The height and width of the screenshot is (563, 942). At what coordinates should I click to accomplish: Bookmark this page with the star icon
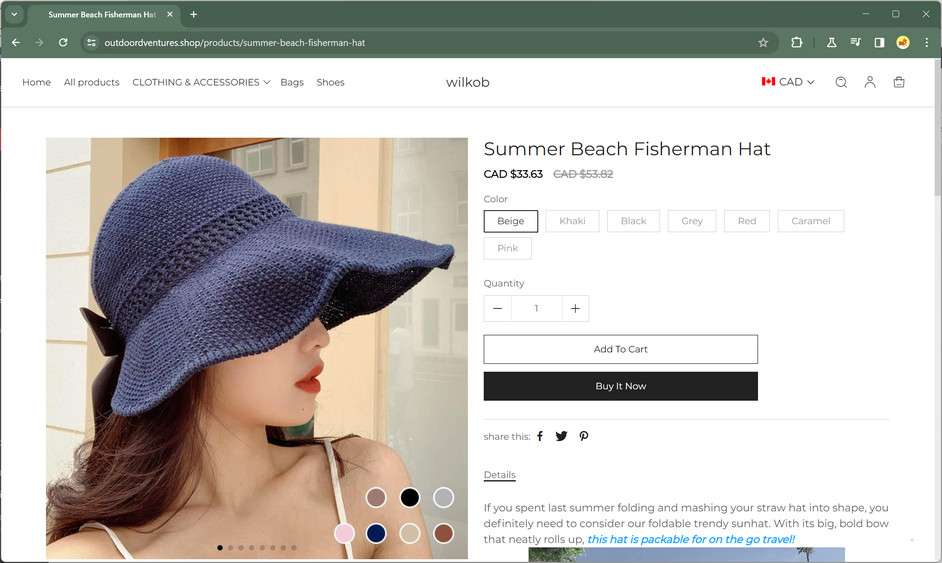pyautogui.click(x=763, y=43)
